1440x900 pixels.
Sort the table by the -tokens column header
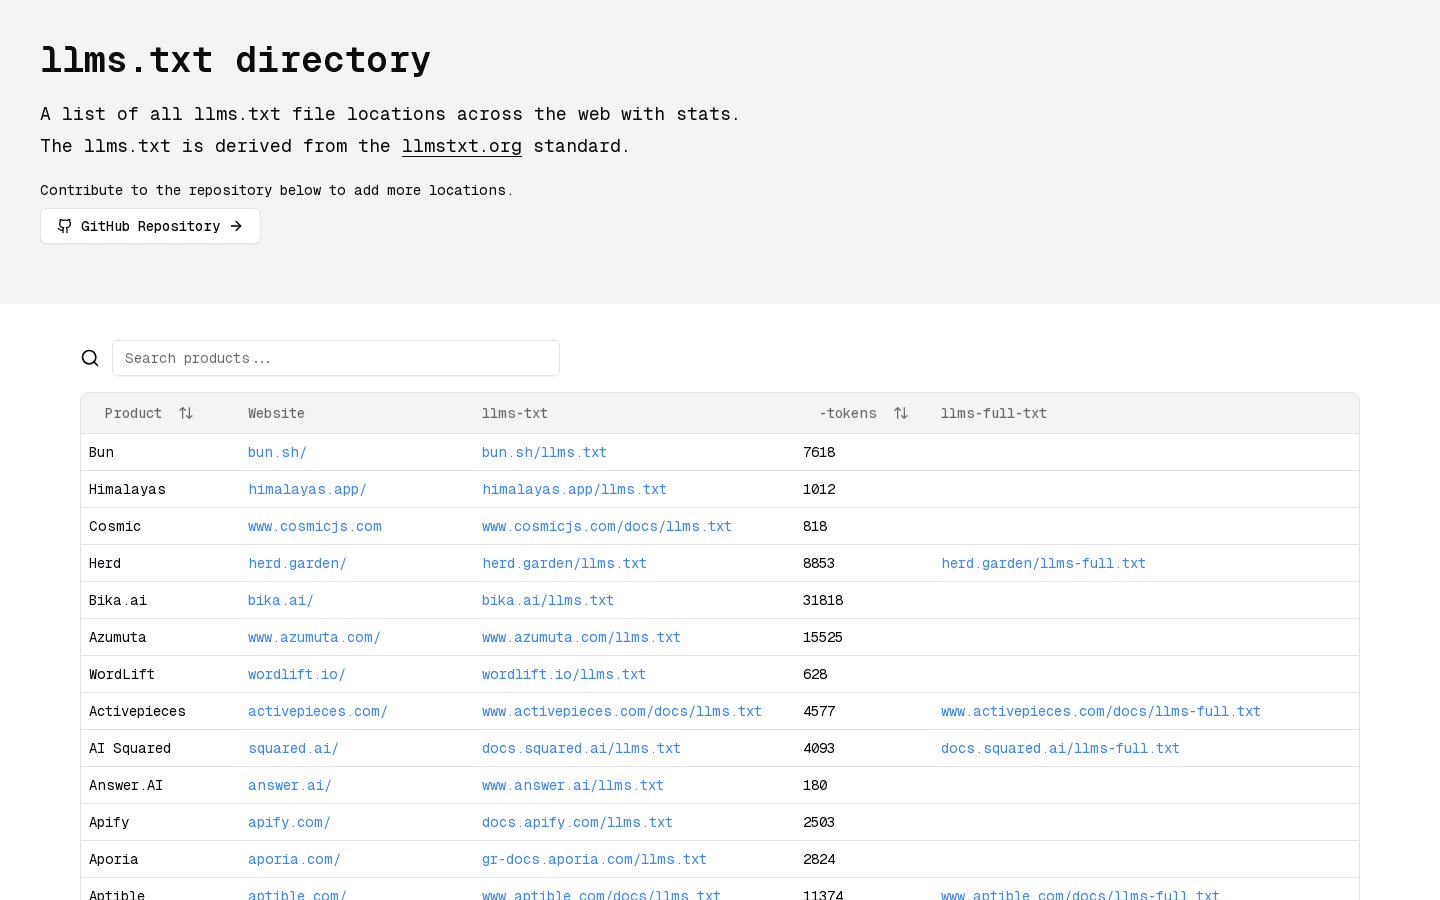pos(848,413)
